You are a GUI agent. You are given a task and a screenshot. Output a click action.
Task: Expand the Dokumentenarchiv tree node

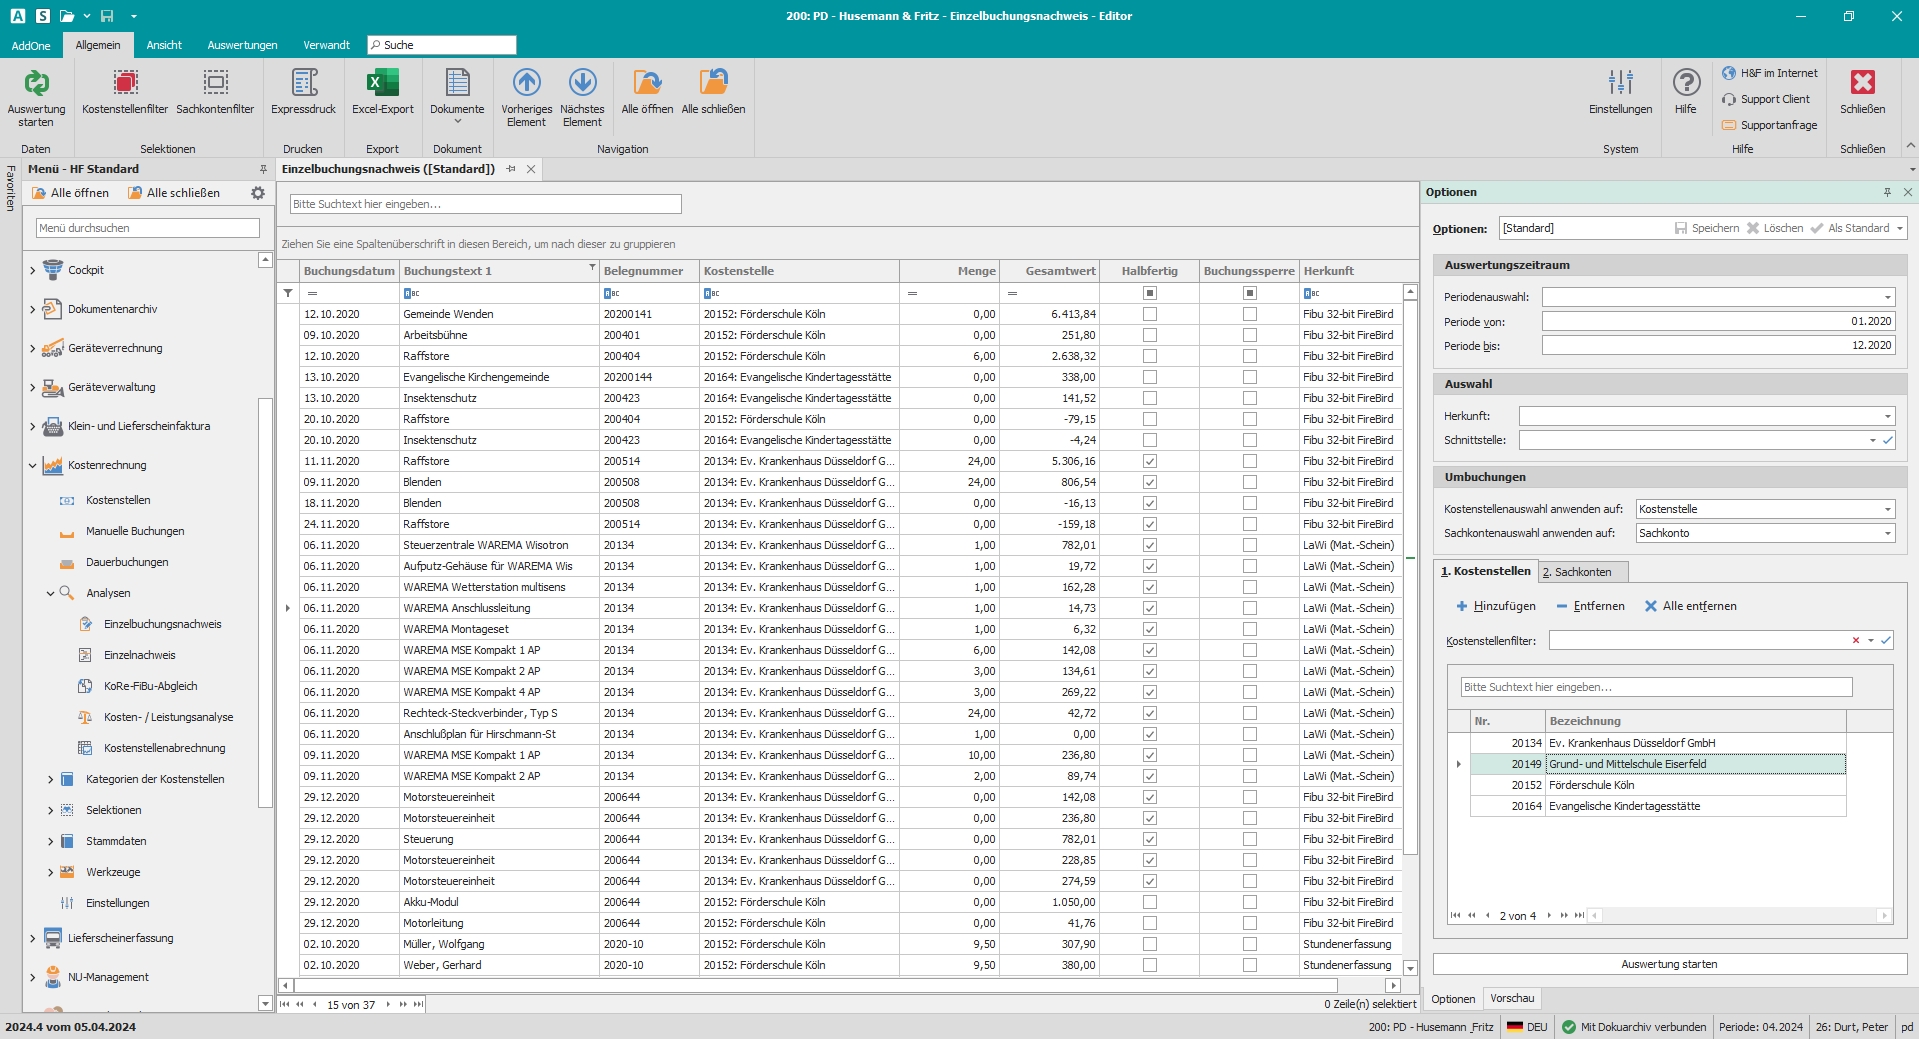click(33, 310)
